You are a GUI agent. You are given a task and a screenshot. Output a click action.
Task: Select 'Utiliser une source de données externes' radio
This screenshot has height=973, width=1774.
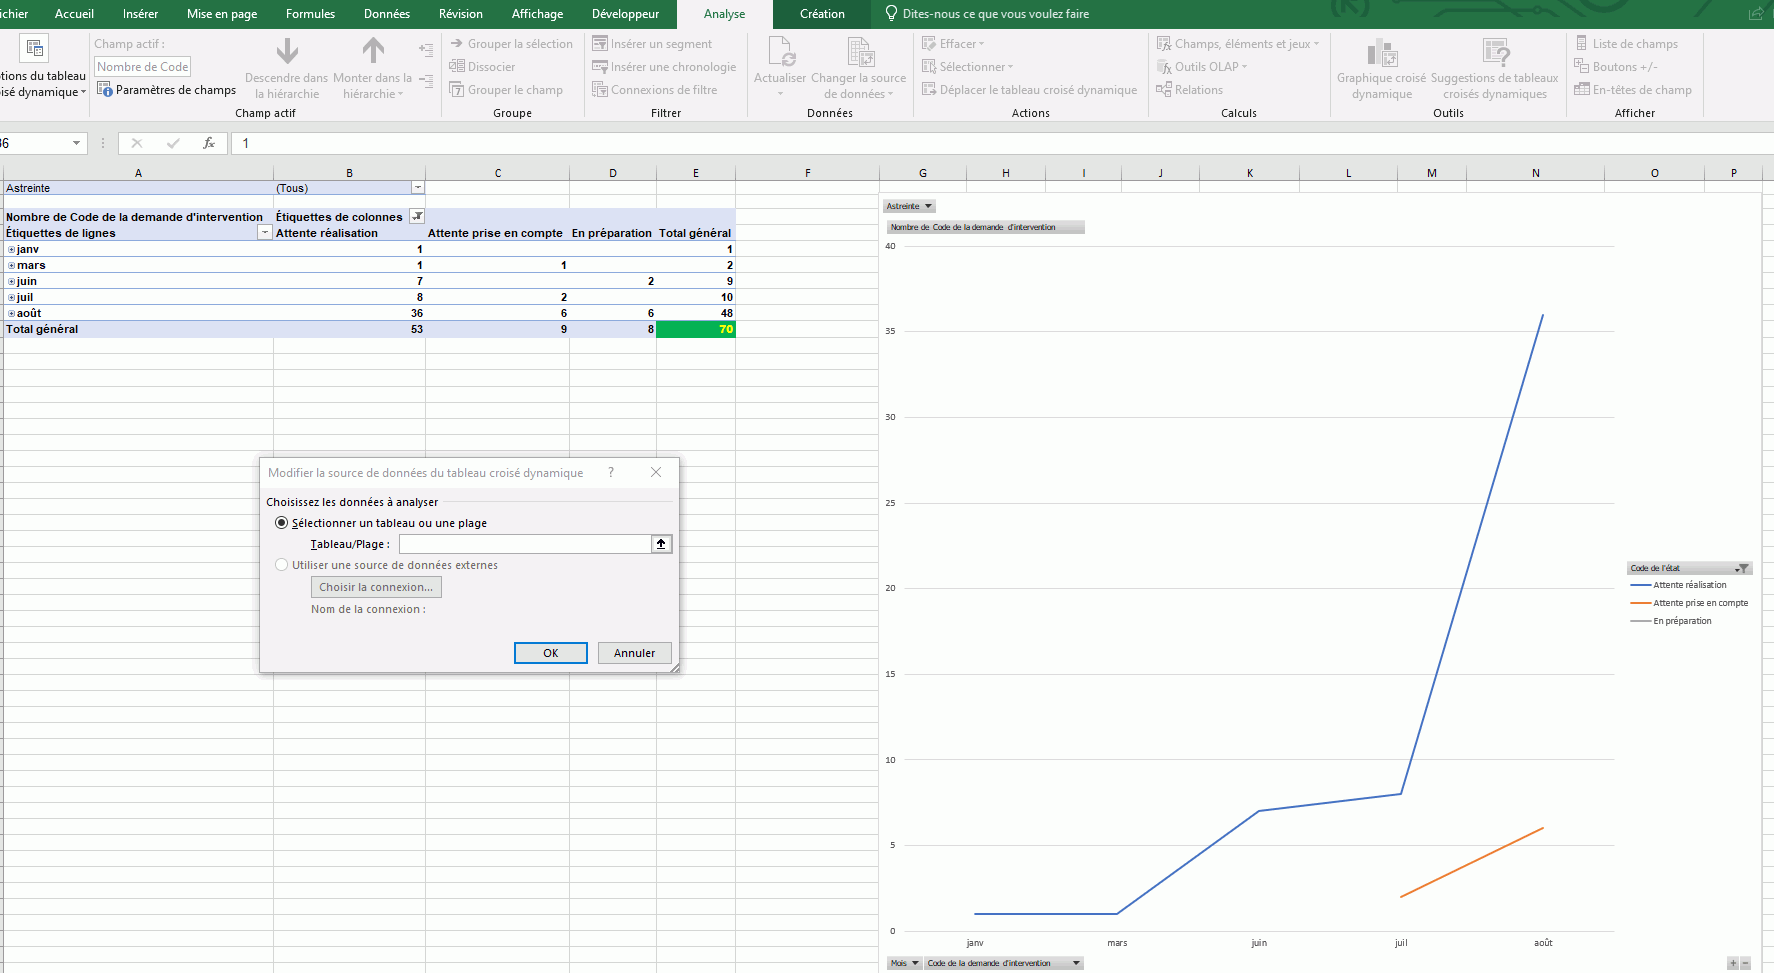point(282,565)
